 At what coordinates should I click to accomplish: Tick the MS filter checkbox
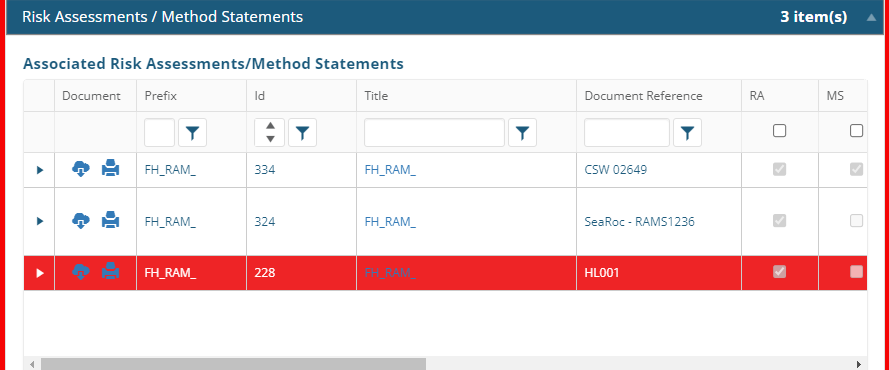tap(856, 131)
